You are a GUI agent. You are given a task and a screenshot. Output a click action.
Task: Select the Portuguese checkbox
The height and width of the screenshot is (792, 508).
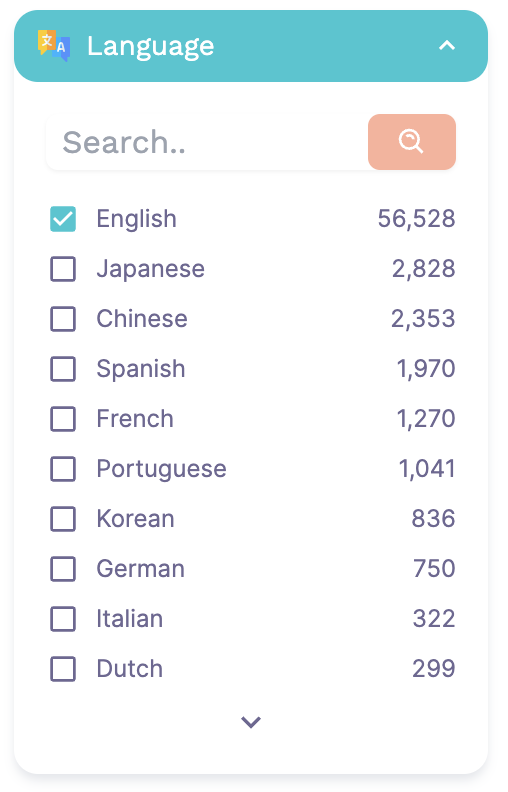(x=63, y=469)
